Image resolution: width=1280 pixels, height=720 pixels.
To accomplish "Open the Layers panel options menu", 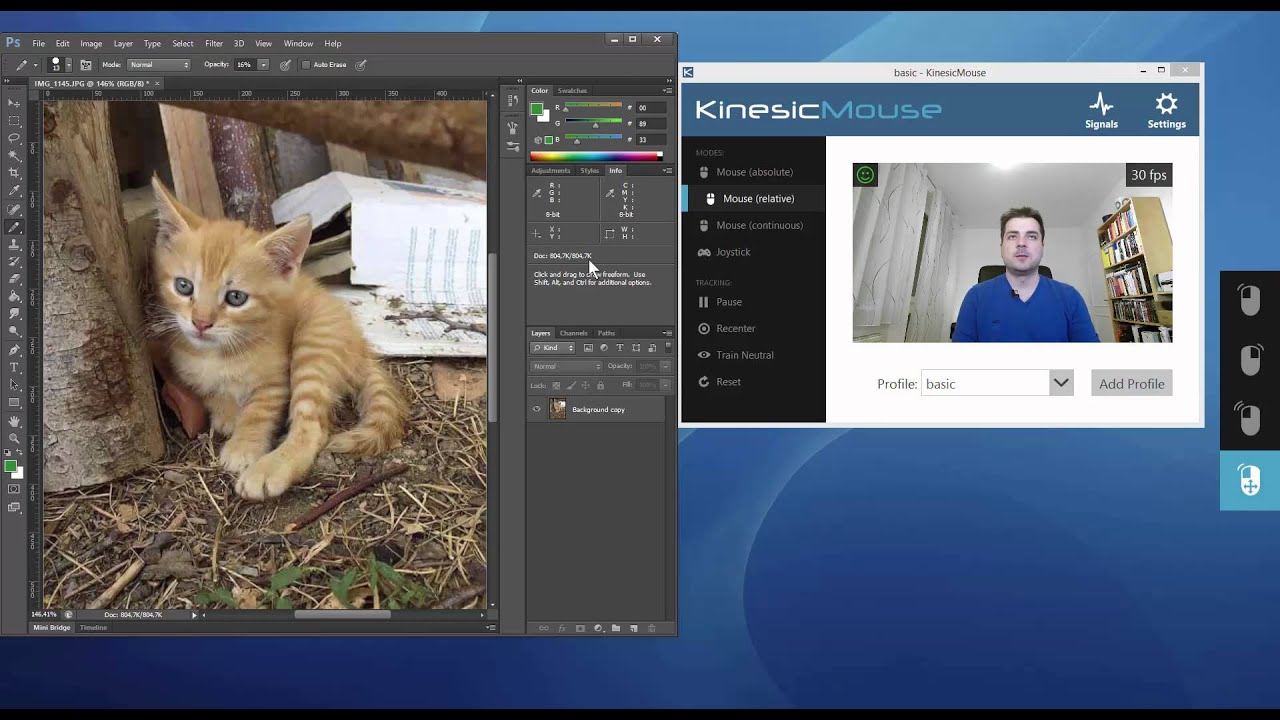I will coord(667,333).
